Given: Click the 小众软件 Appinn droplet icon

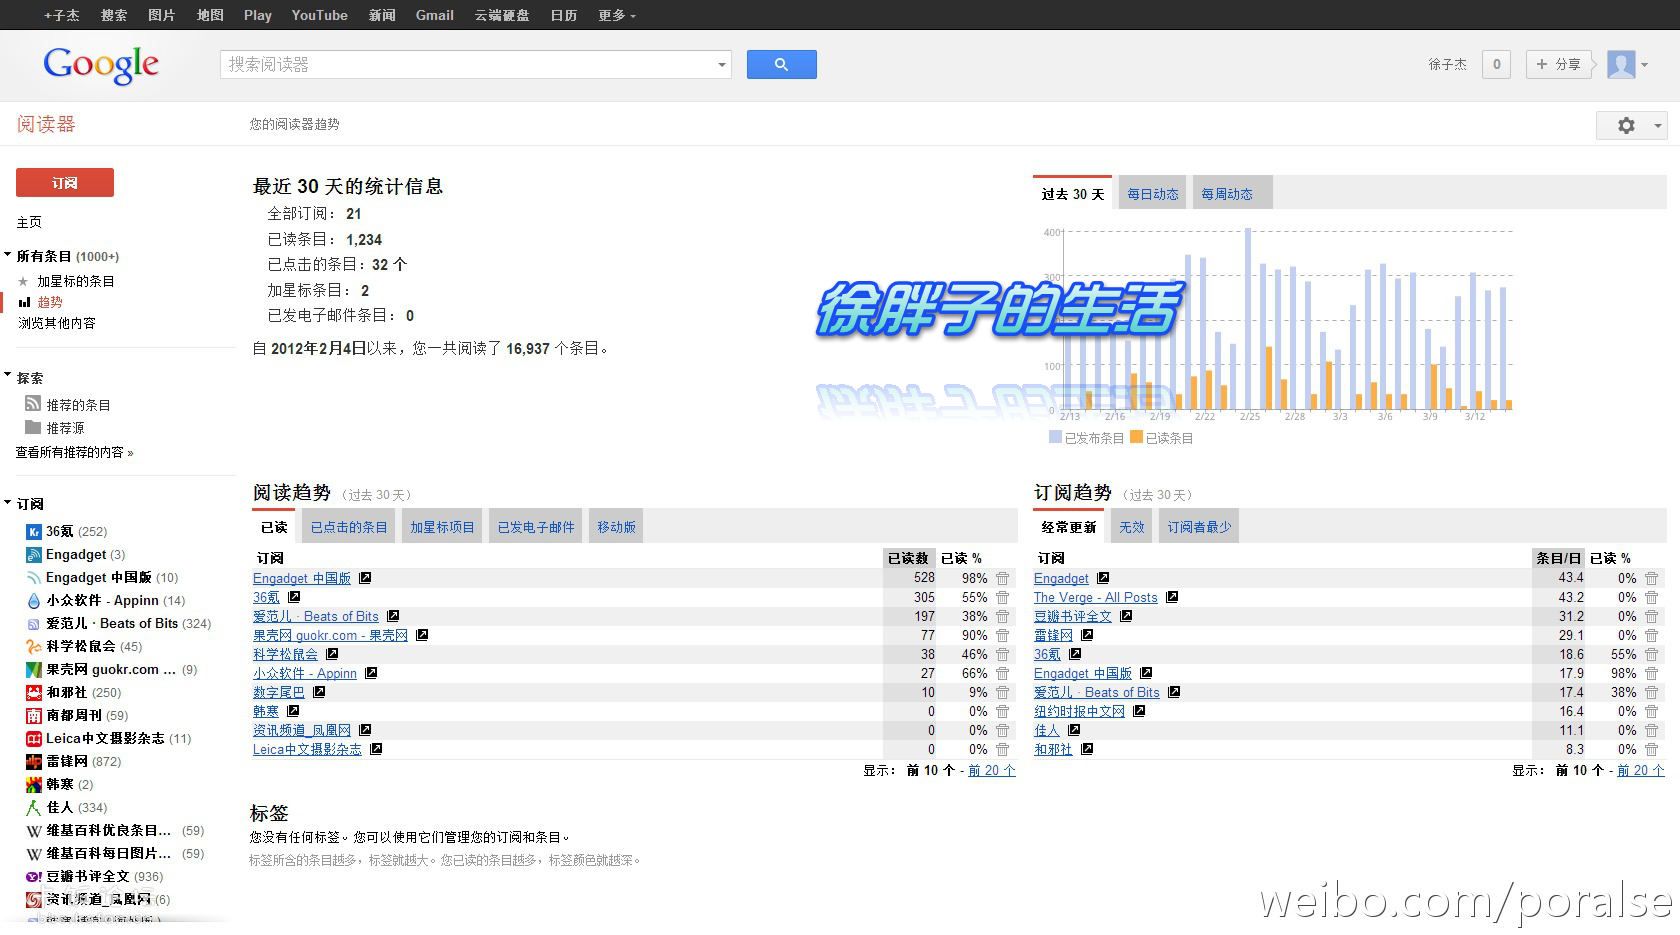Looking at the screenshot, I should point(33,601).
